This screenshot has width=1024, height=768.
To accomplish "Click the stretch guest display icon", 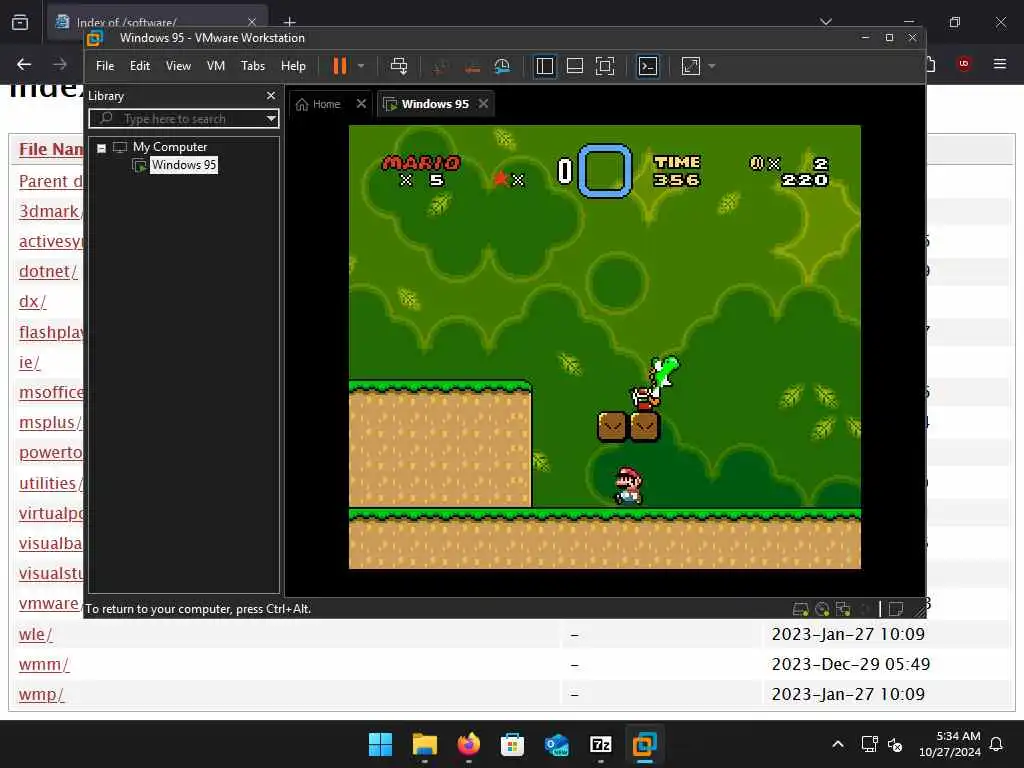I will tap(690, 66).
